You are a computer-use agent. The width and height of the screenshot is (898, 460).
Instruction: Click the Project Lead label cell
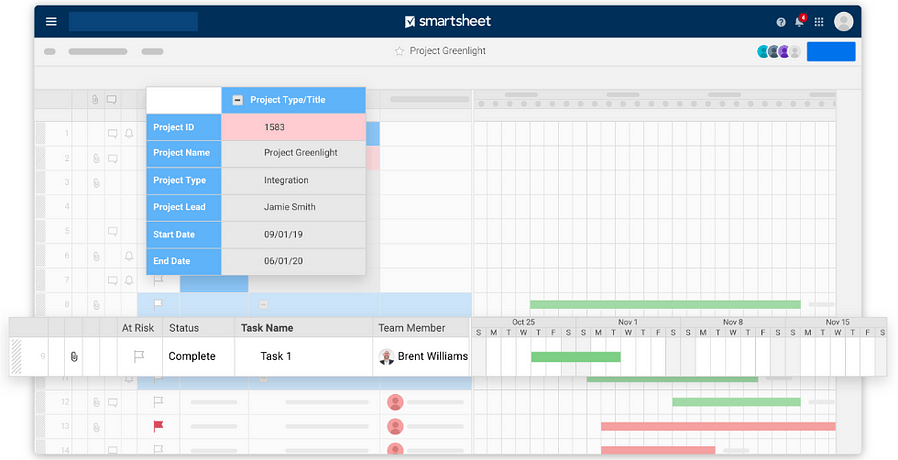coord(184,207)
